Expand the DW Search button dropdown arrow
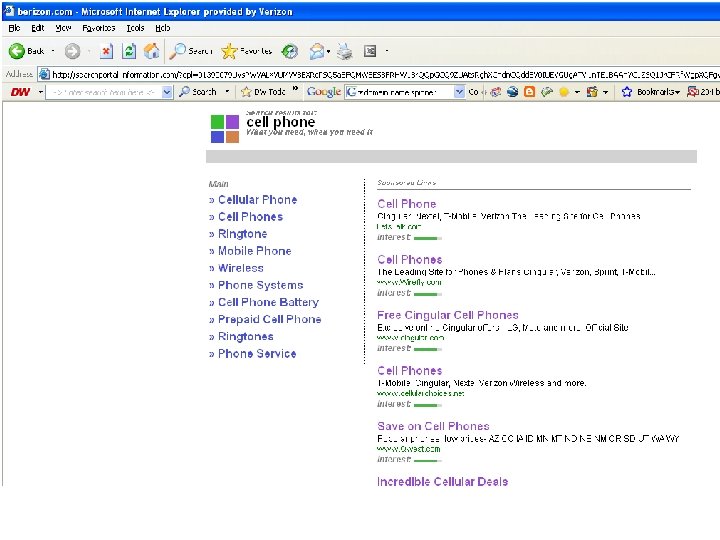This screenshot has width=720, height=540. 227,92
